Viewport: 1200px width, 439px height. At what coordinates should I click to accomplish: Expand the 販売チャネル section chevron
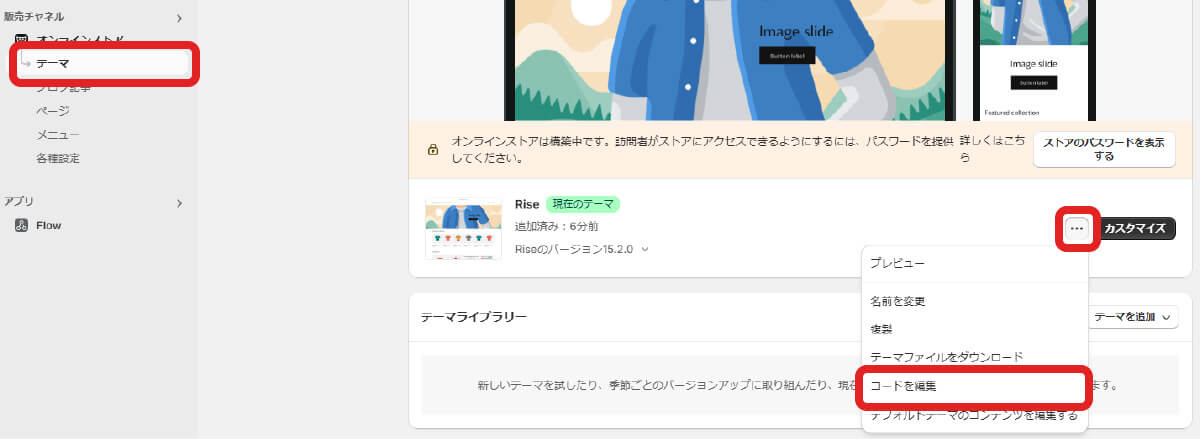179,17
